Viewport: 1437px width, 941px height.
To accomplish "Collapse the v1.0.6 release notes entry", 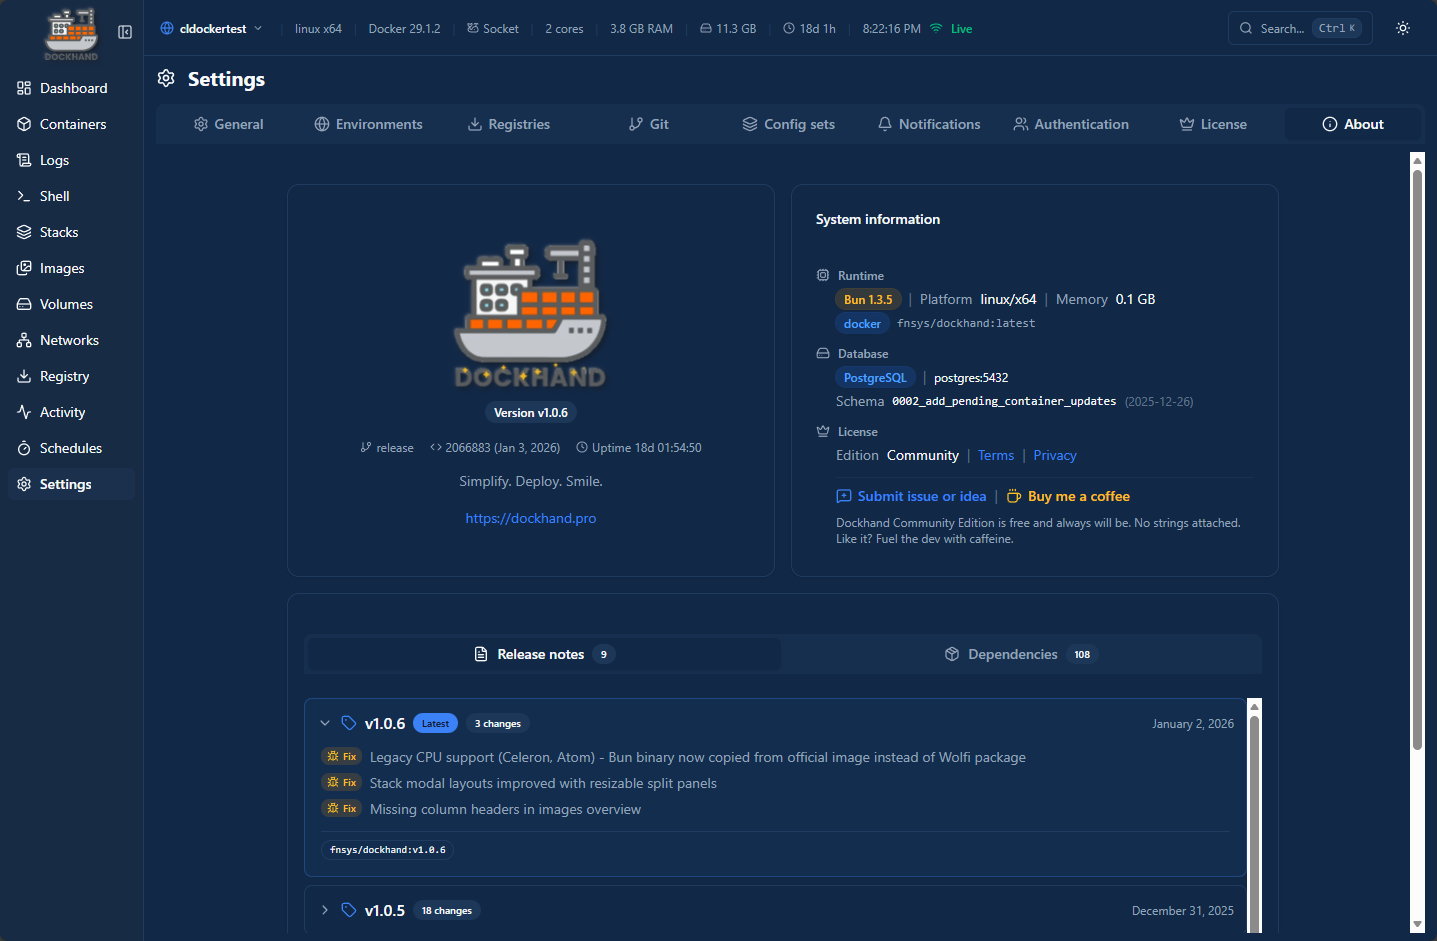I will 325,722.
